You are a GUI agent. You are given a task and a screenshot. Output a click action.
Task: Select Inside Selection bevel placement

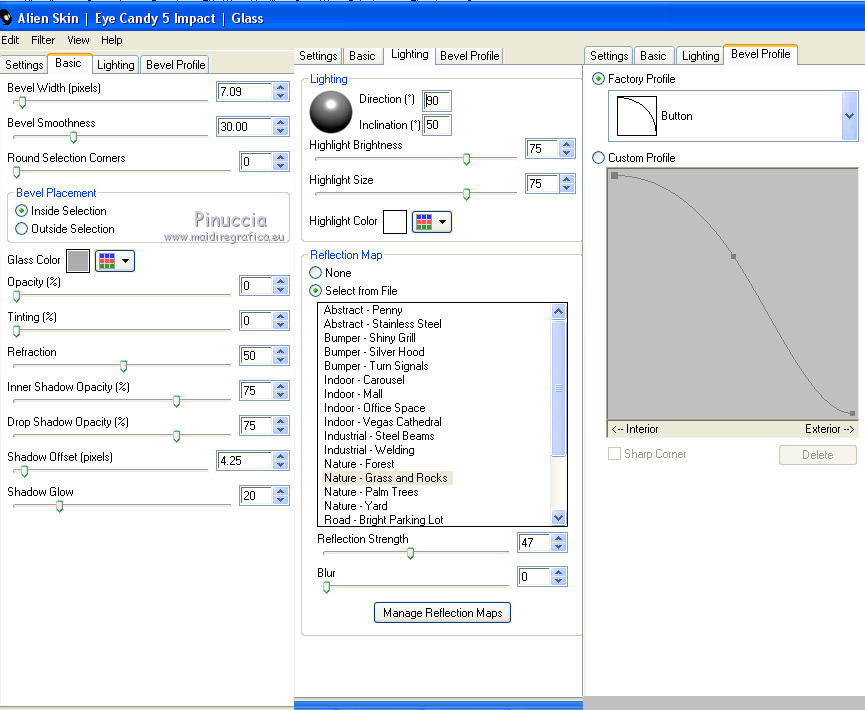click(22, 211)
